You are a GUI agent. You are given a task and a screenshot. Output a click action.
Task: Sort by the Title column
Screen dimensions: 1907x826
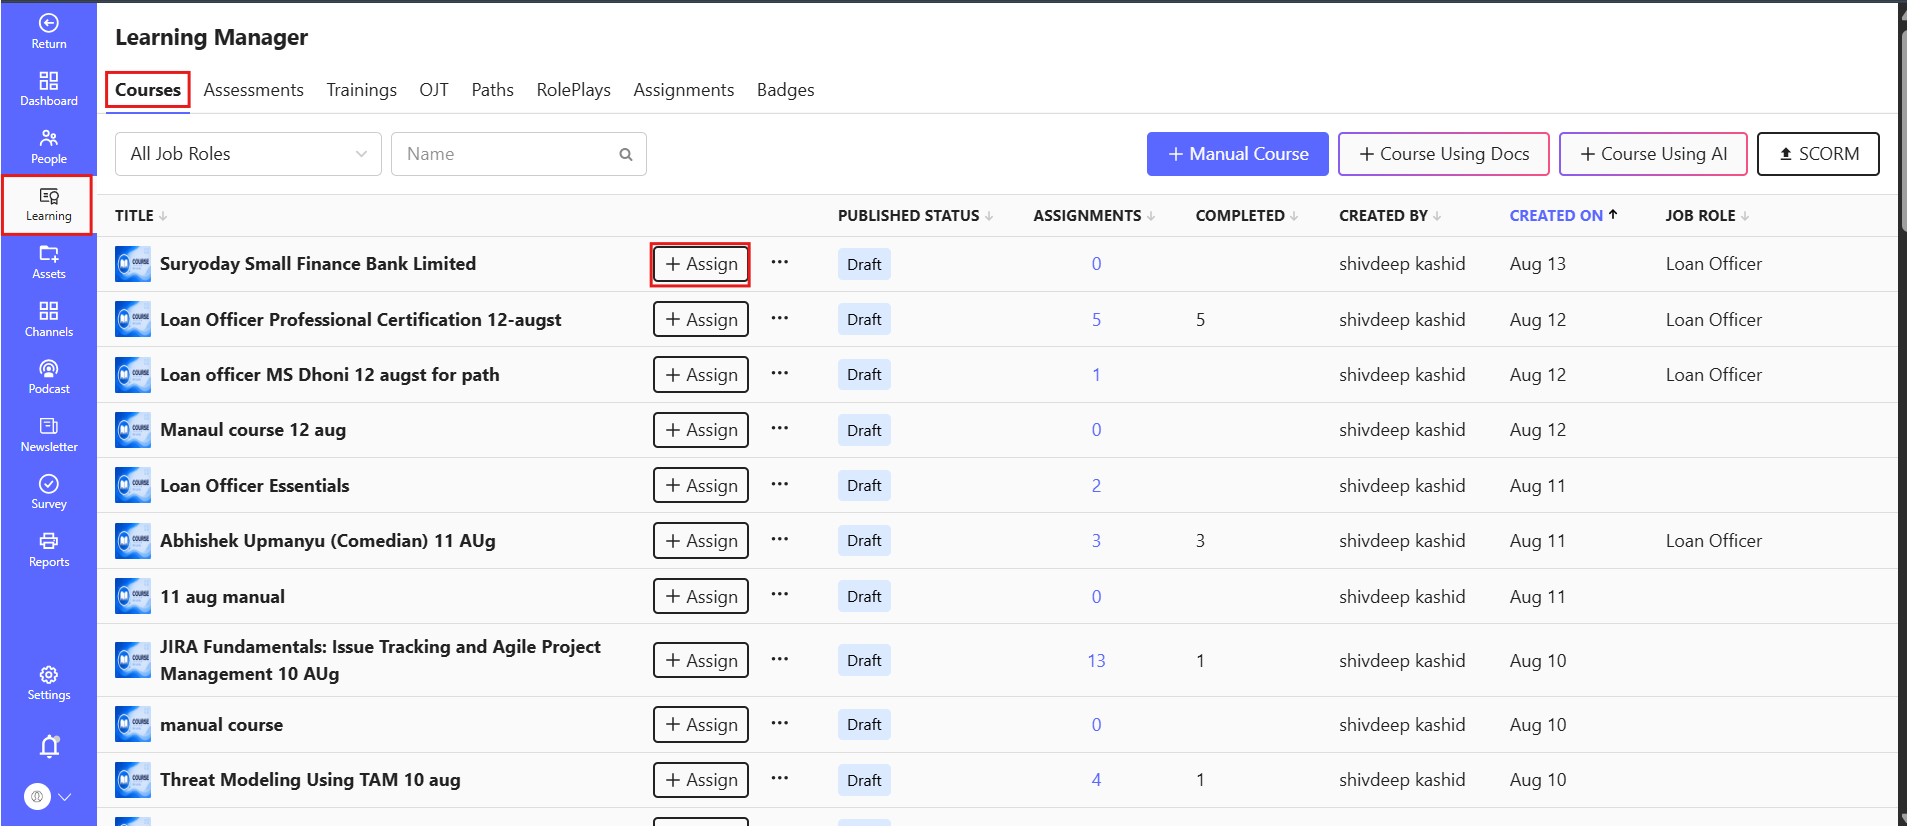point(141,216)
